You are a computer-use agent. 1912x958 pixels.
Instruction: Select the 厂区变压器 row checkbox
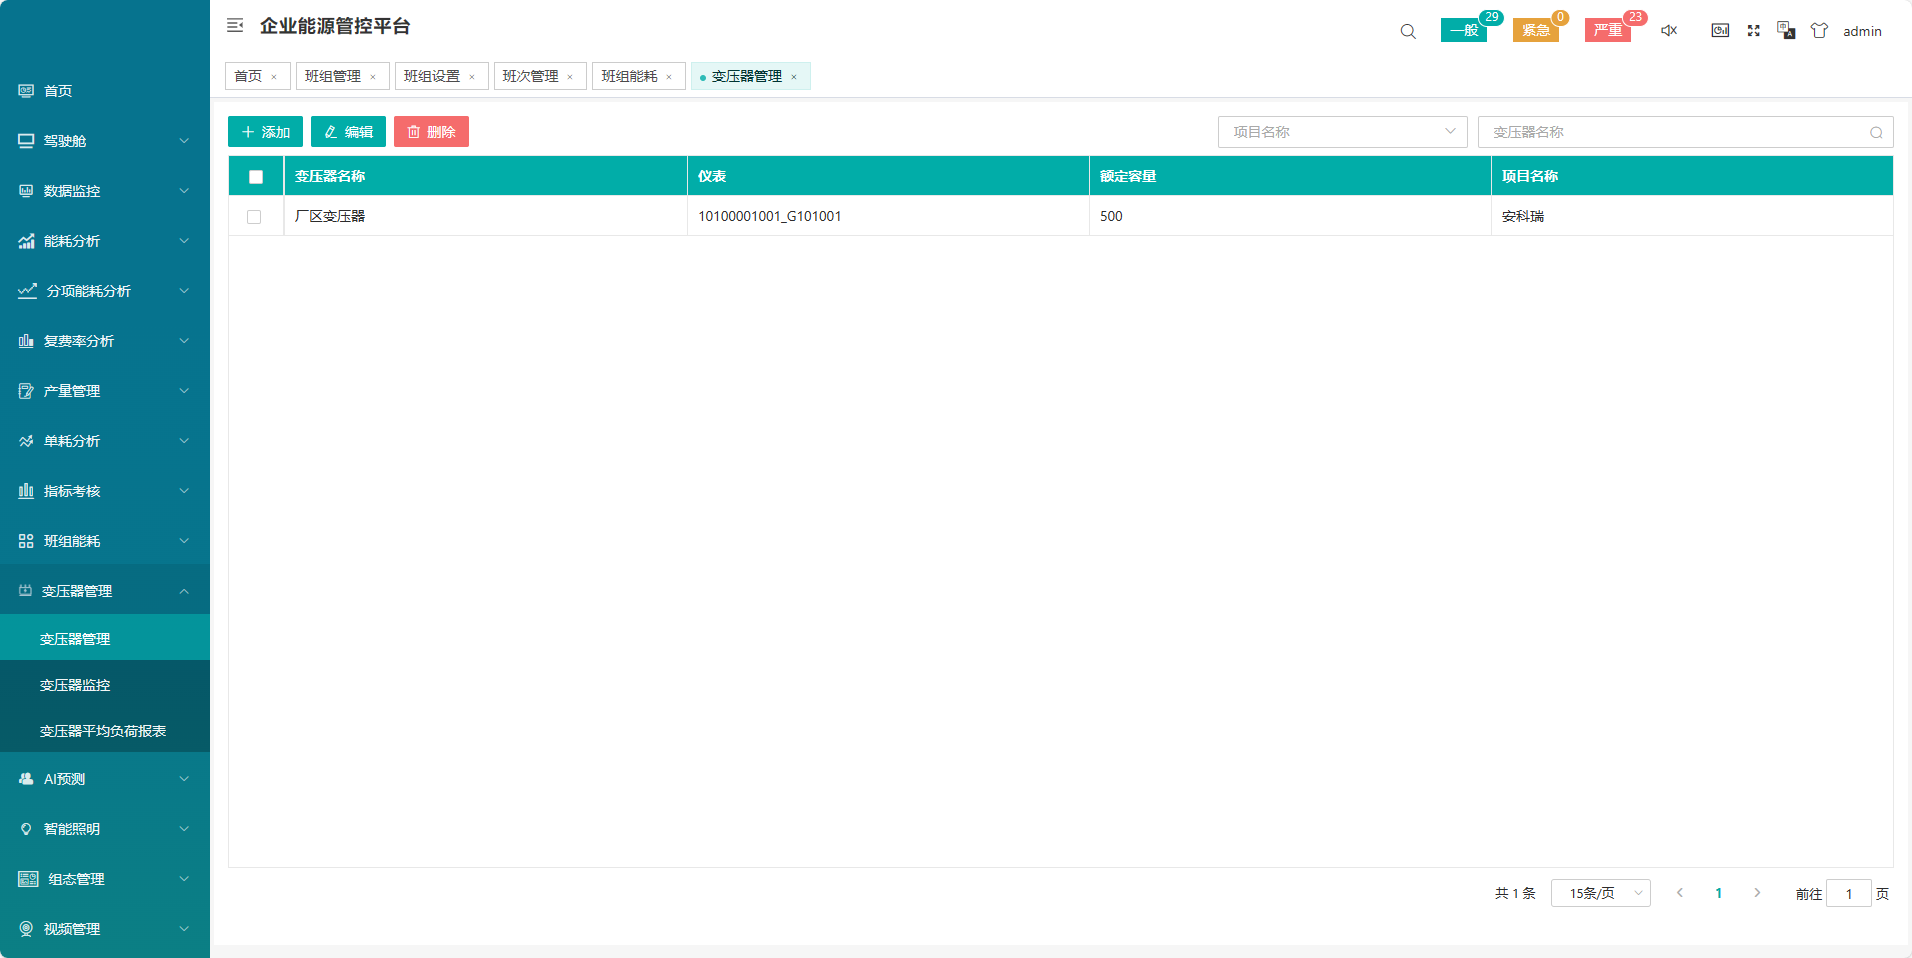coord(254,217)
